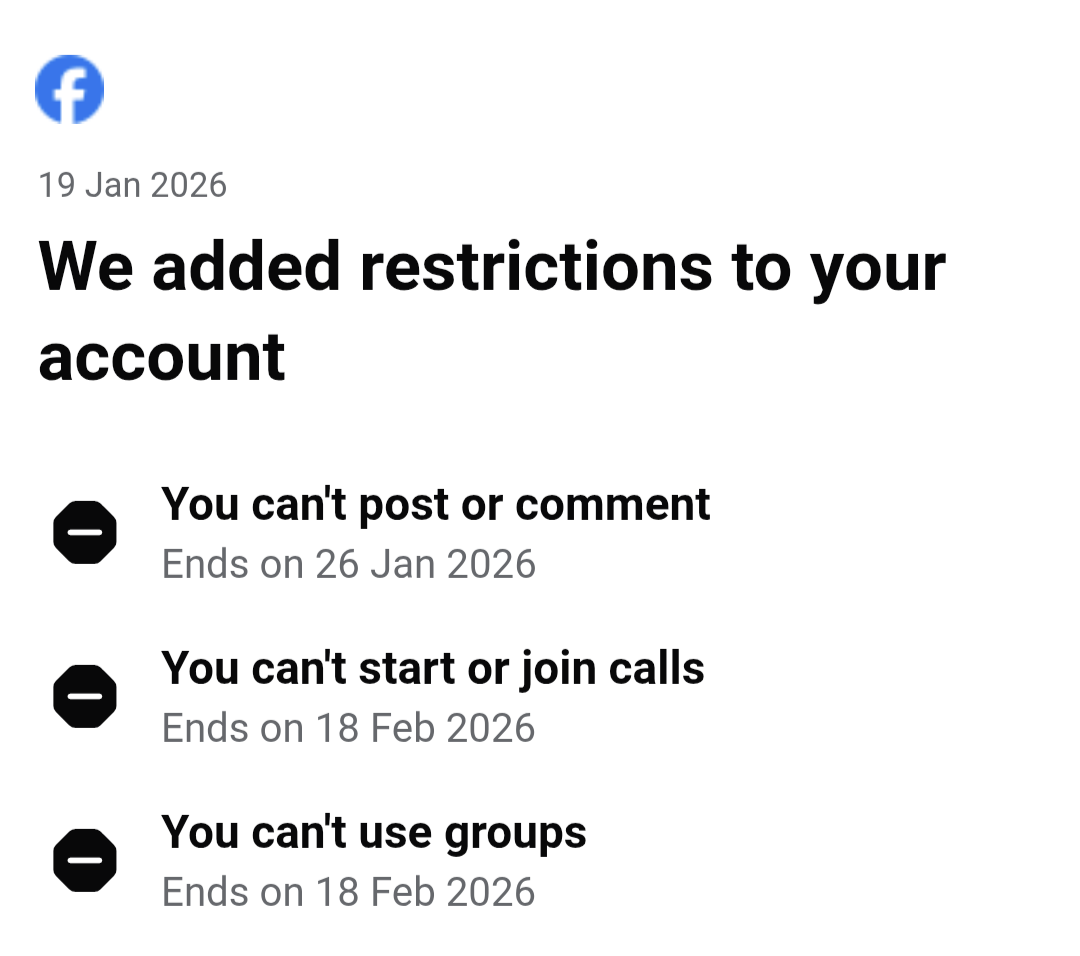Tap the stop icon beside groups restriction

point(85,860)
